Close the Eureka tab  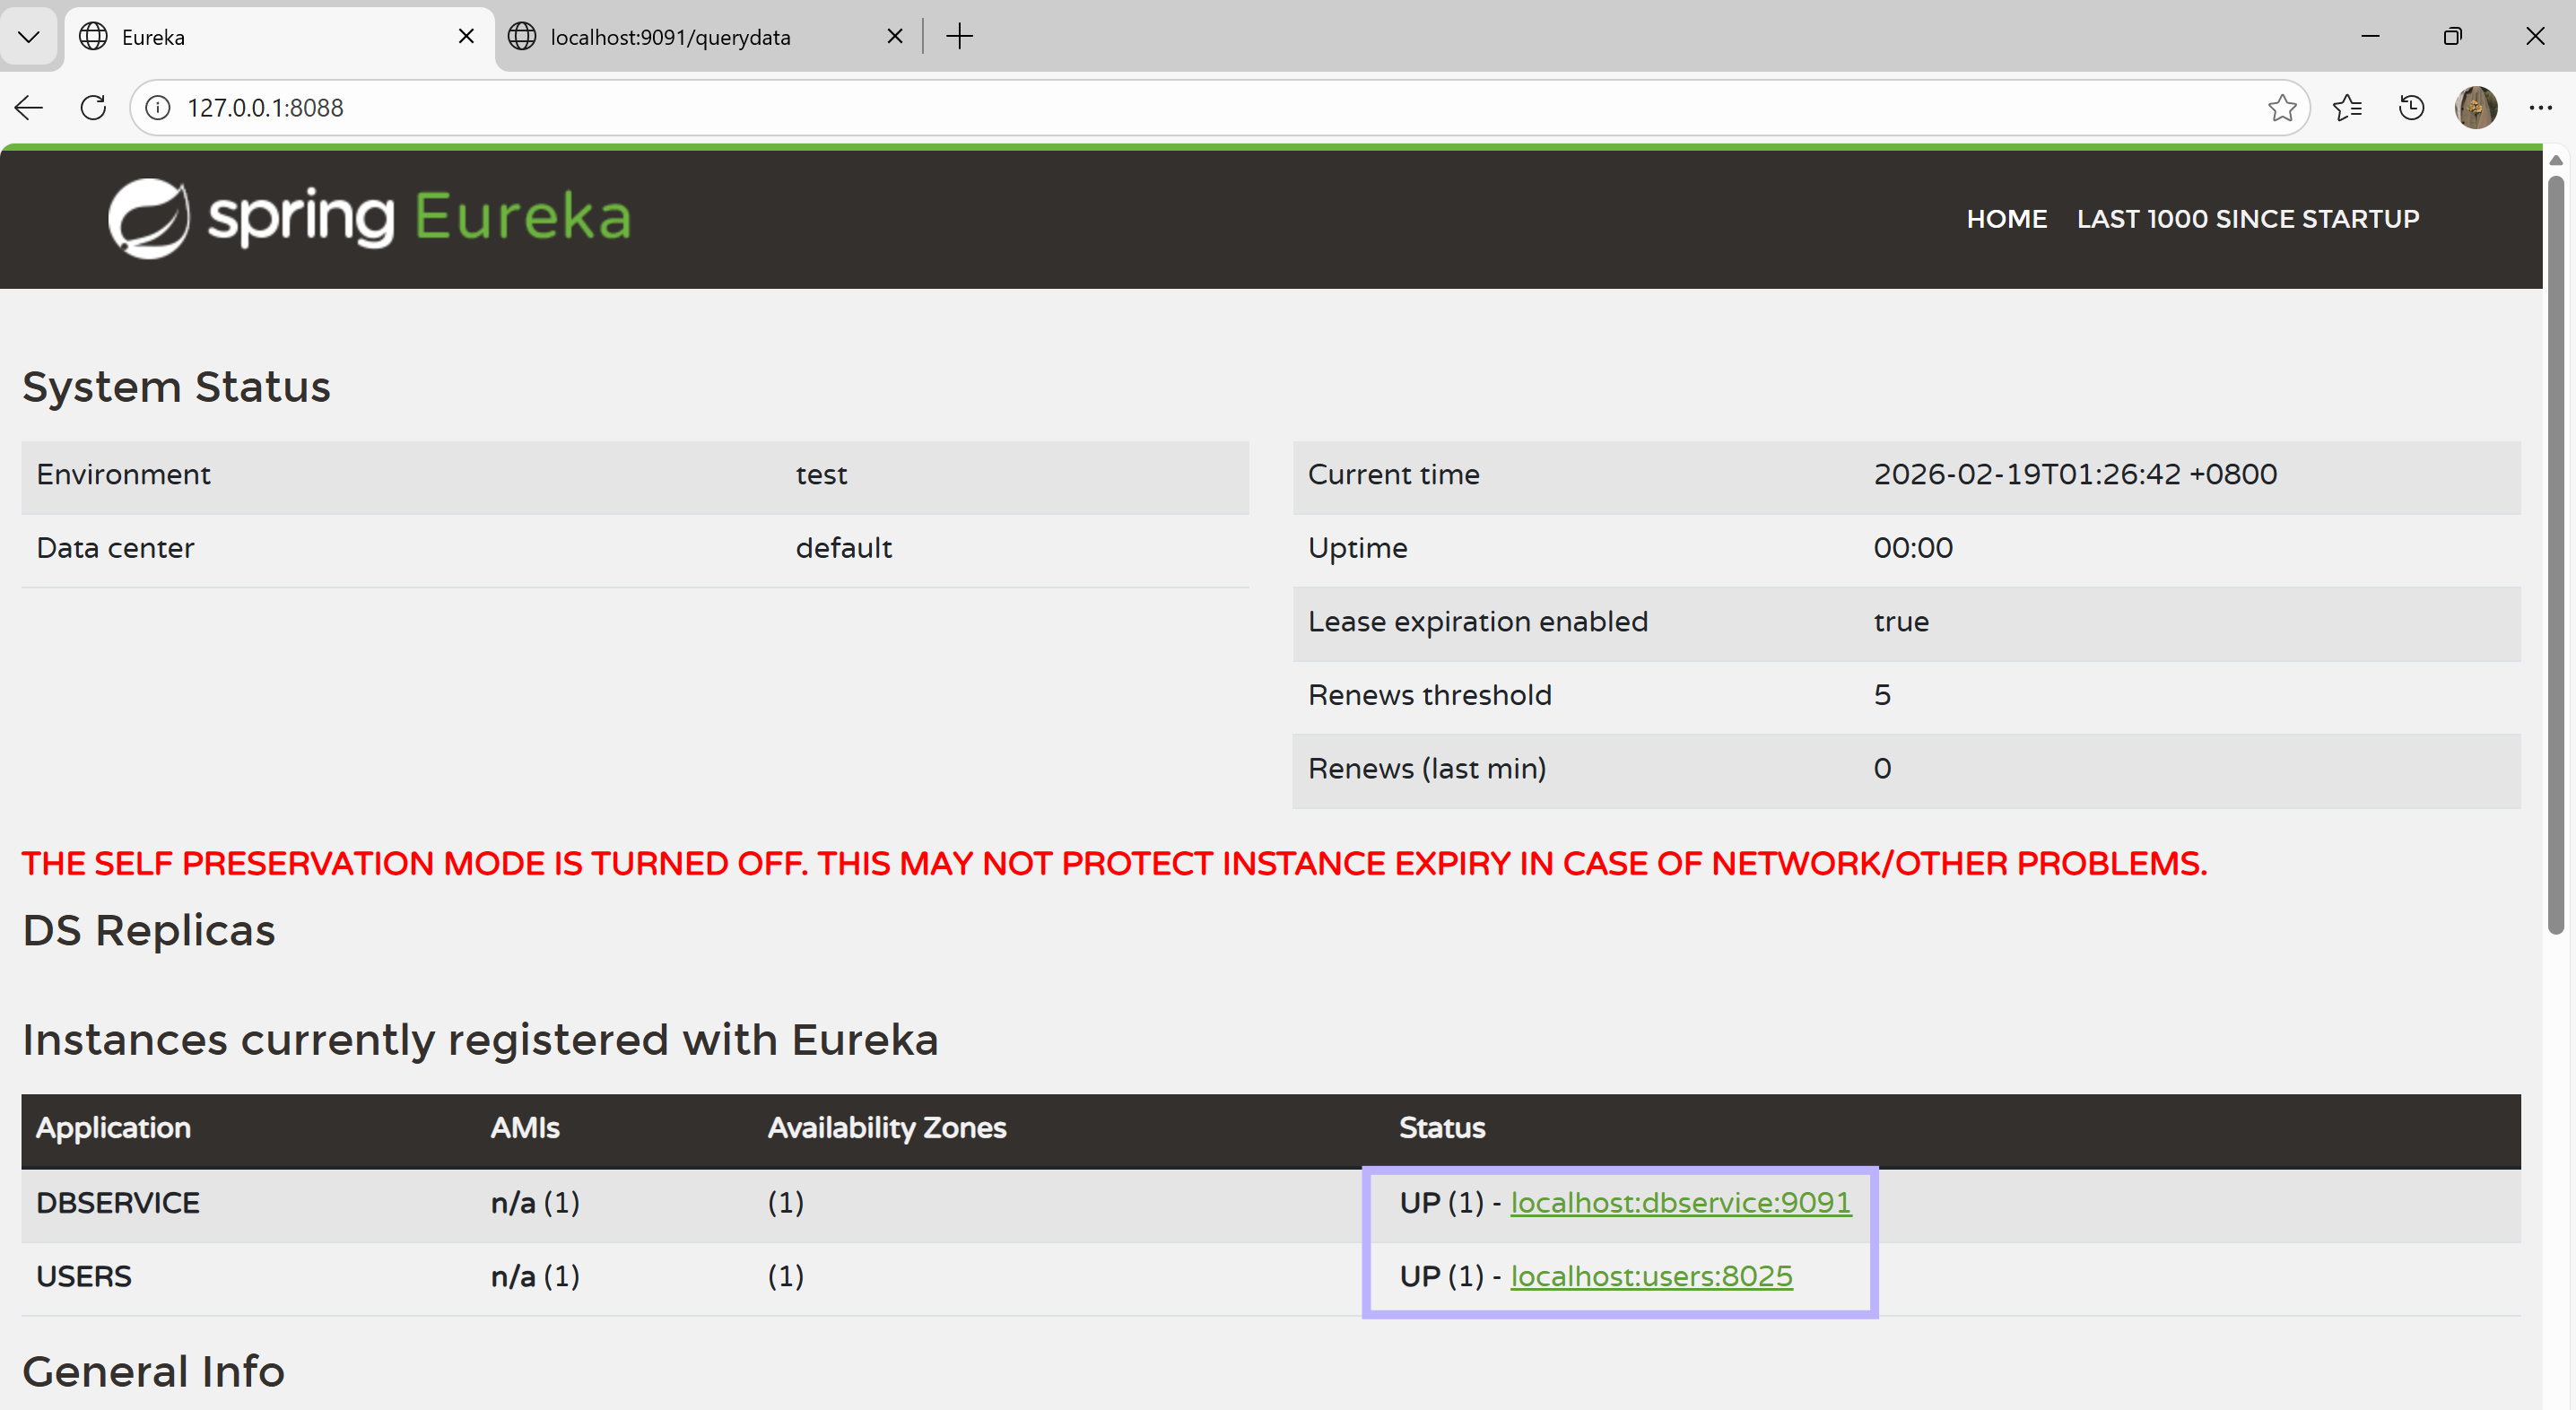click(x=466, y=37)
